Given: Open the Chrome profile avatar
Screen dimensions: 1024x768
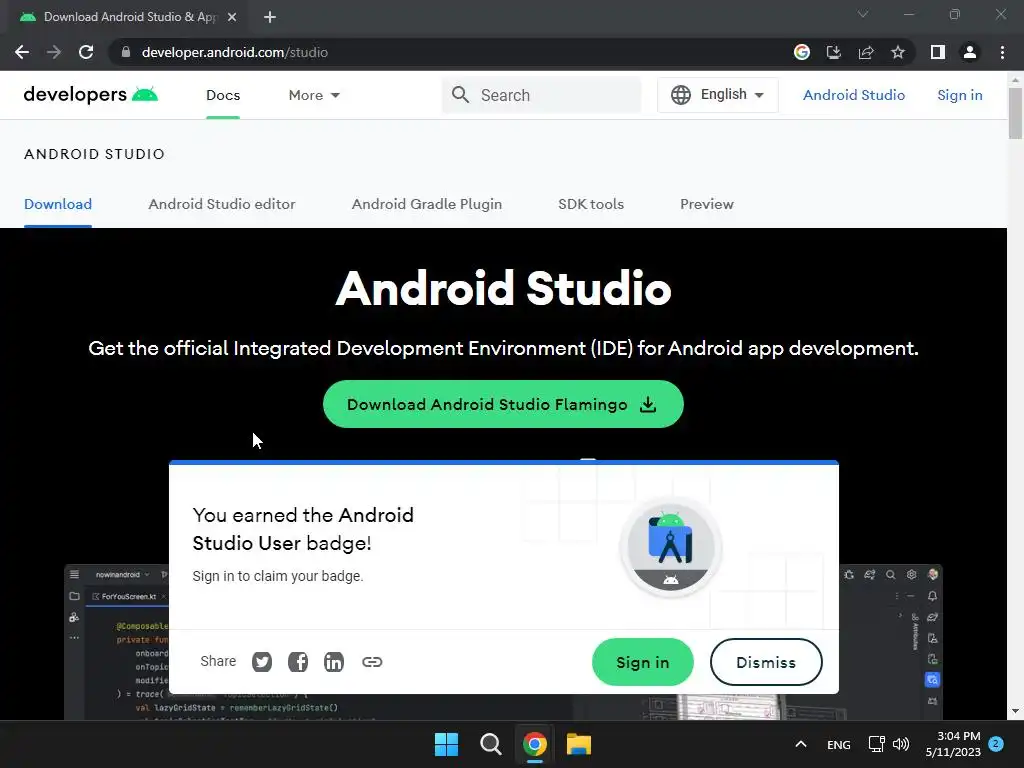Looking at the screenshot, I should pos(970,52).
